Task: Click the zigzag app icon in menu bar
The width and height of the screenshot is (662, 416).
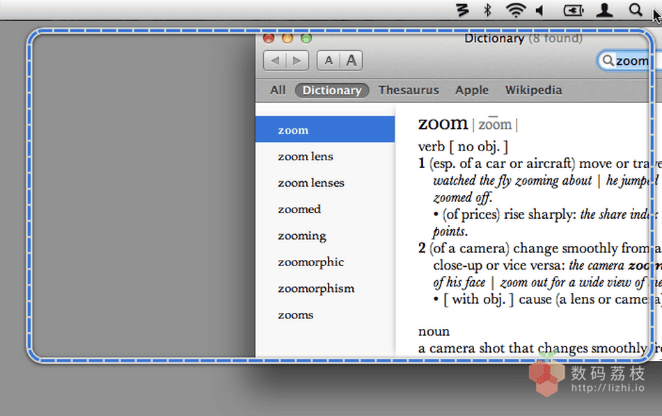Action: pyautogui.click(x=463, y=10)
